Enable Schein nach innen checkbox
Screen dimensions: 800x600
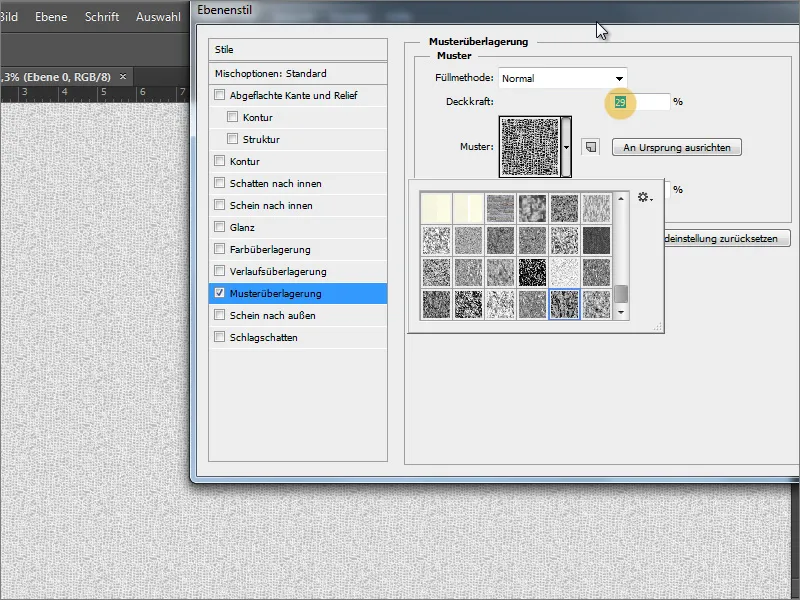pyautogui.click(x=219, y=205)
